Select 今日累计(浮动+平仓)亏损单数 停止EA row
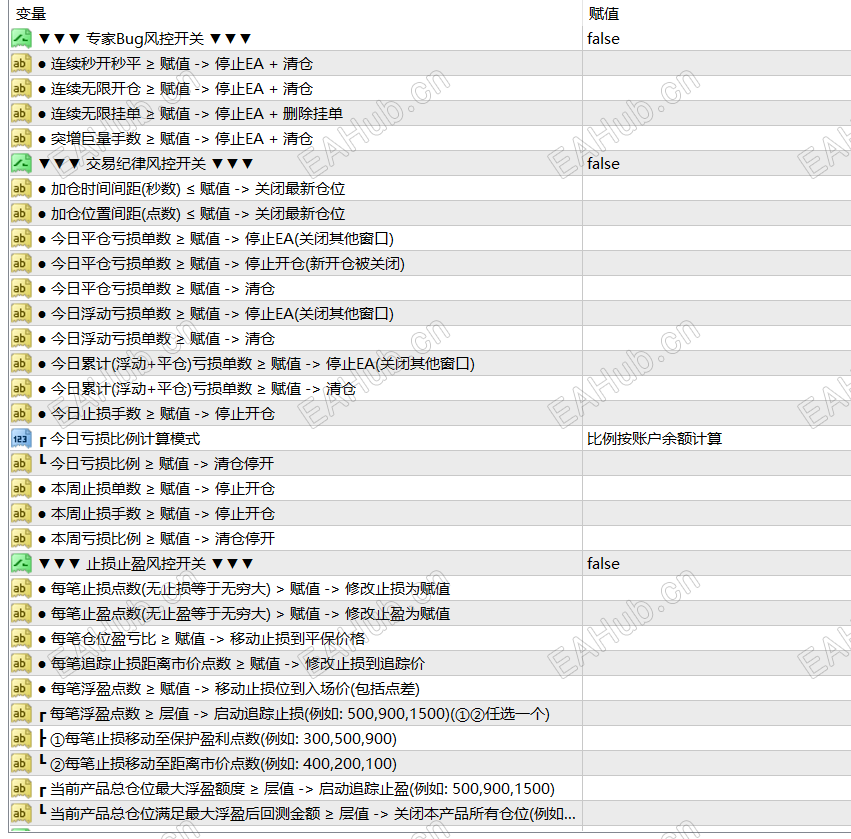This screenshot has height=839, width=851. coord(257,364)
